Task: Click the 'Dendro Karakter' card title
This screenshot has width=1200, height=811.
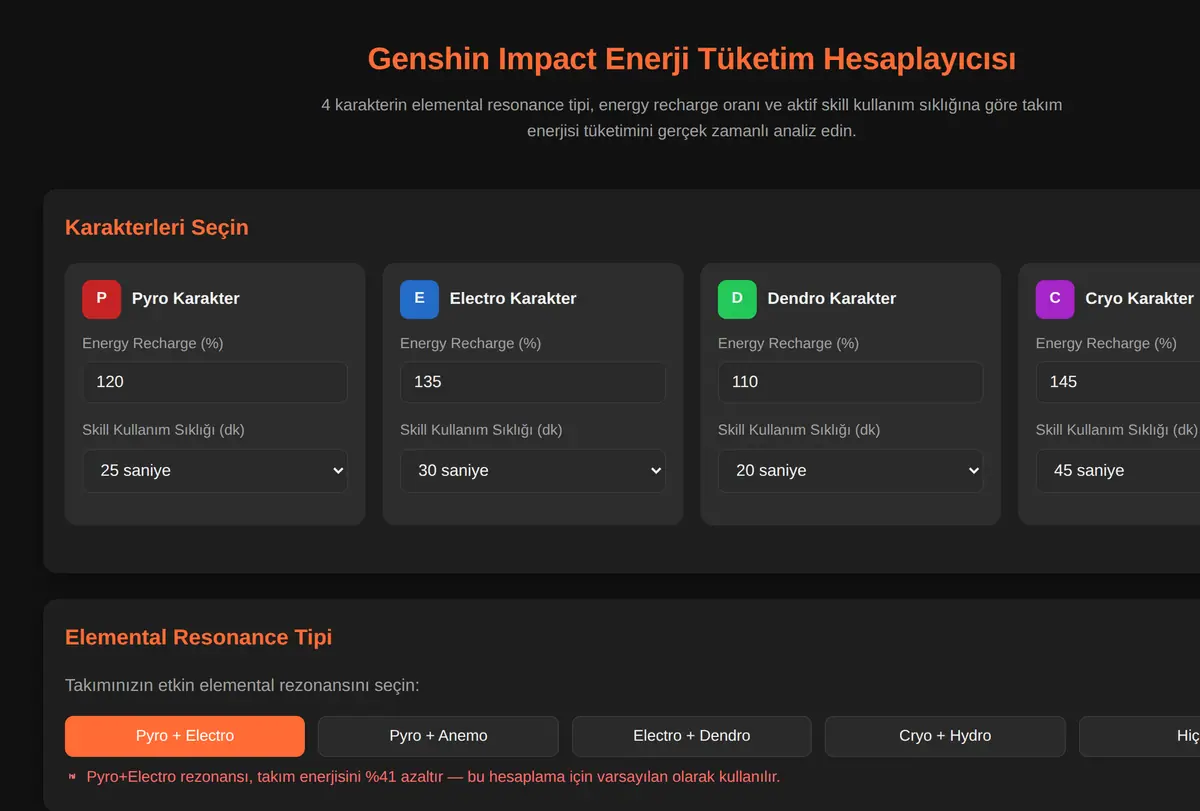Action: pos(832,299)
